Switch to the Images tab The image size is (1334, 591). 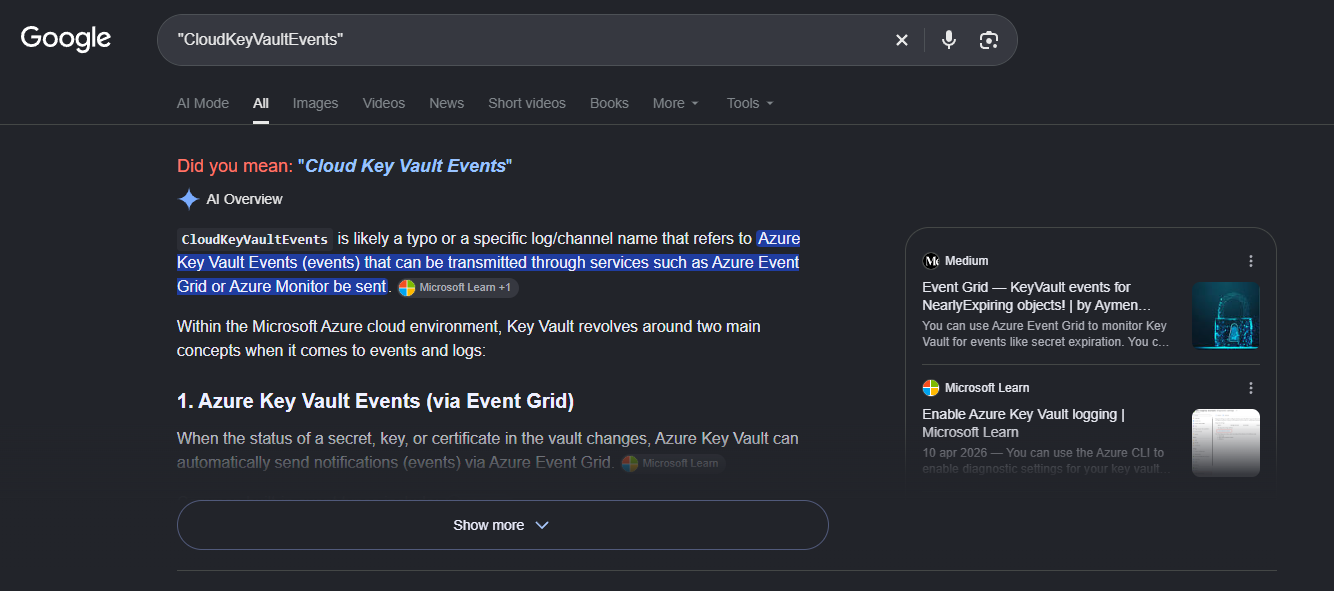[315, 103]
